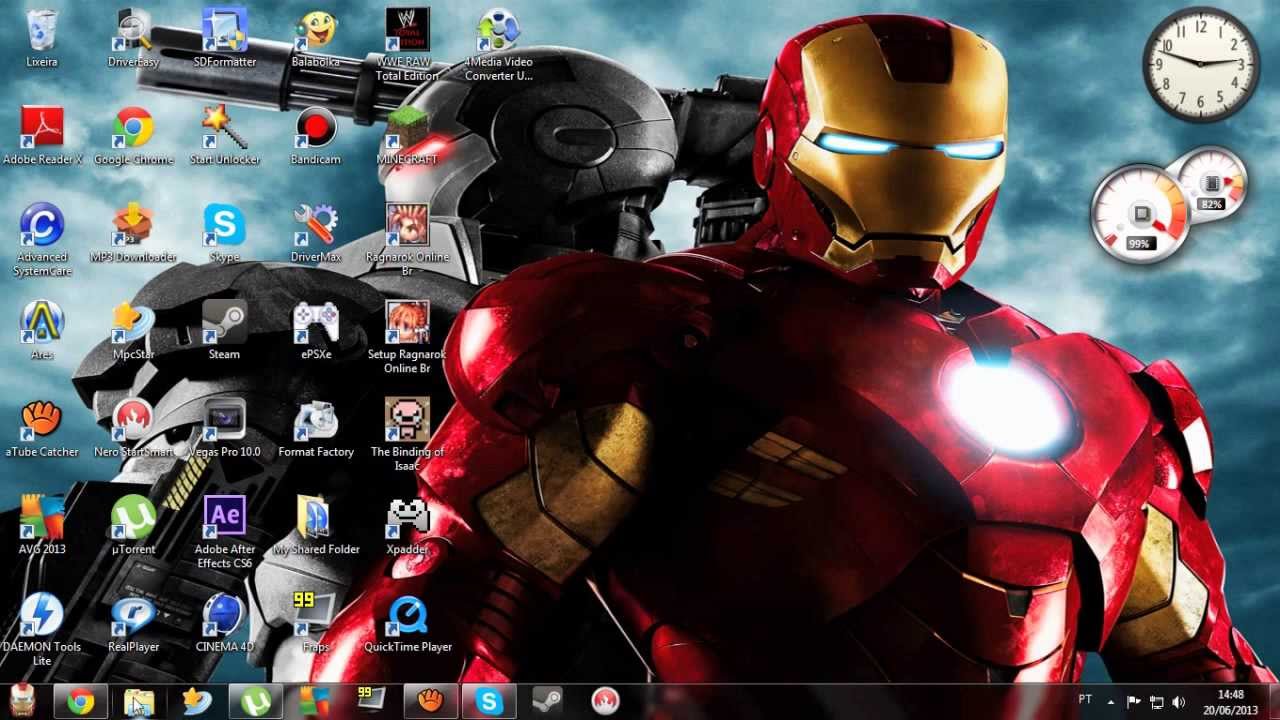Click the RealPlayer desktop shortcut
The height and width of the screenshot is (720, 1280).
point(133,624)
